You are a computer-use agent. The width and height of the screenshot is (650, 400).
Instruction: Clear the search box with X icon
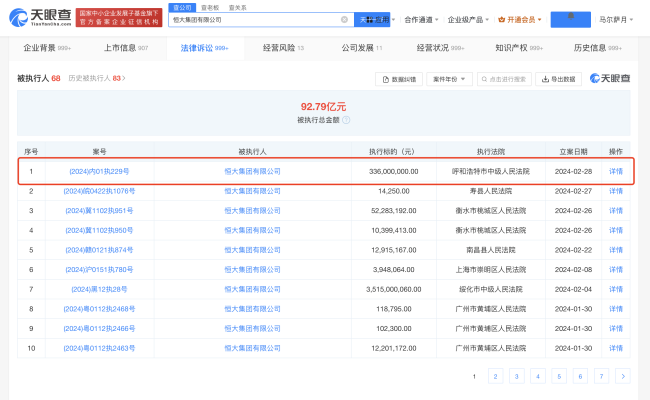point(346,20)
